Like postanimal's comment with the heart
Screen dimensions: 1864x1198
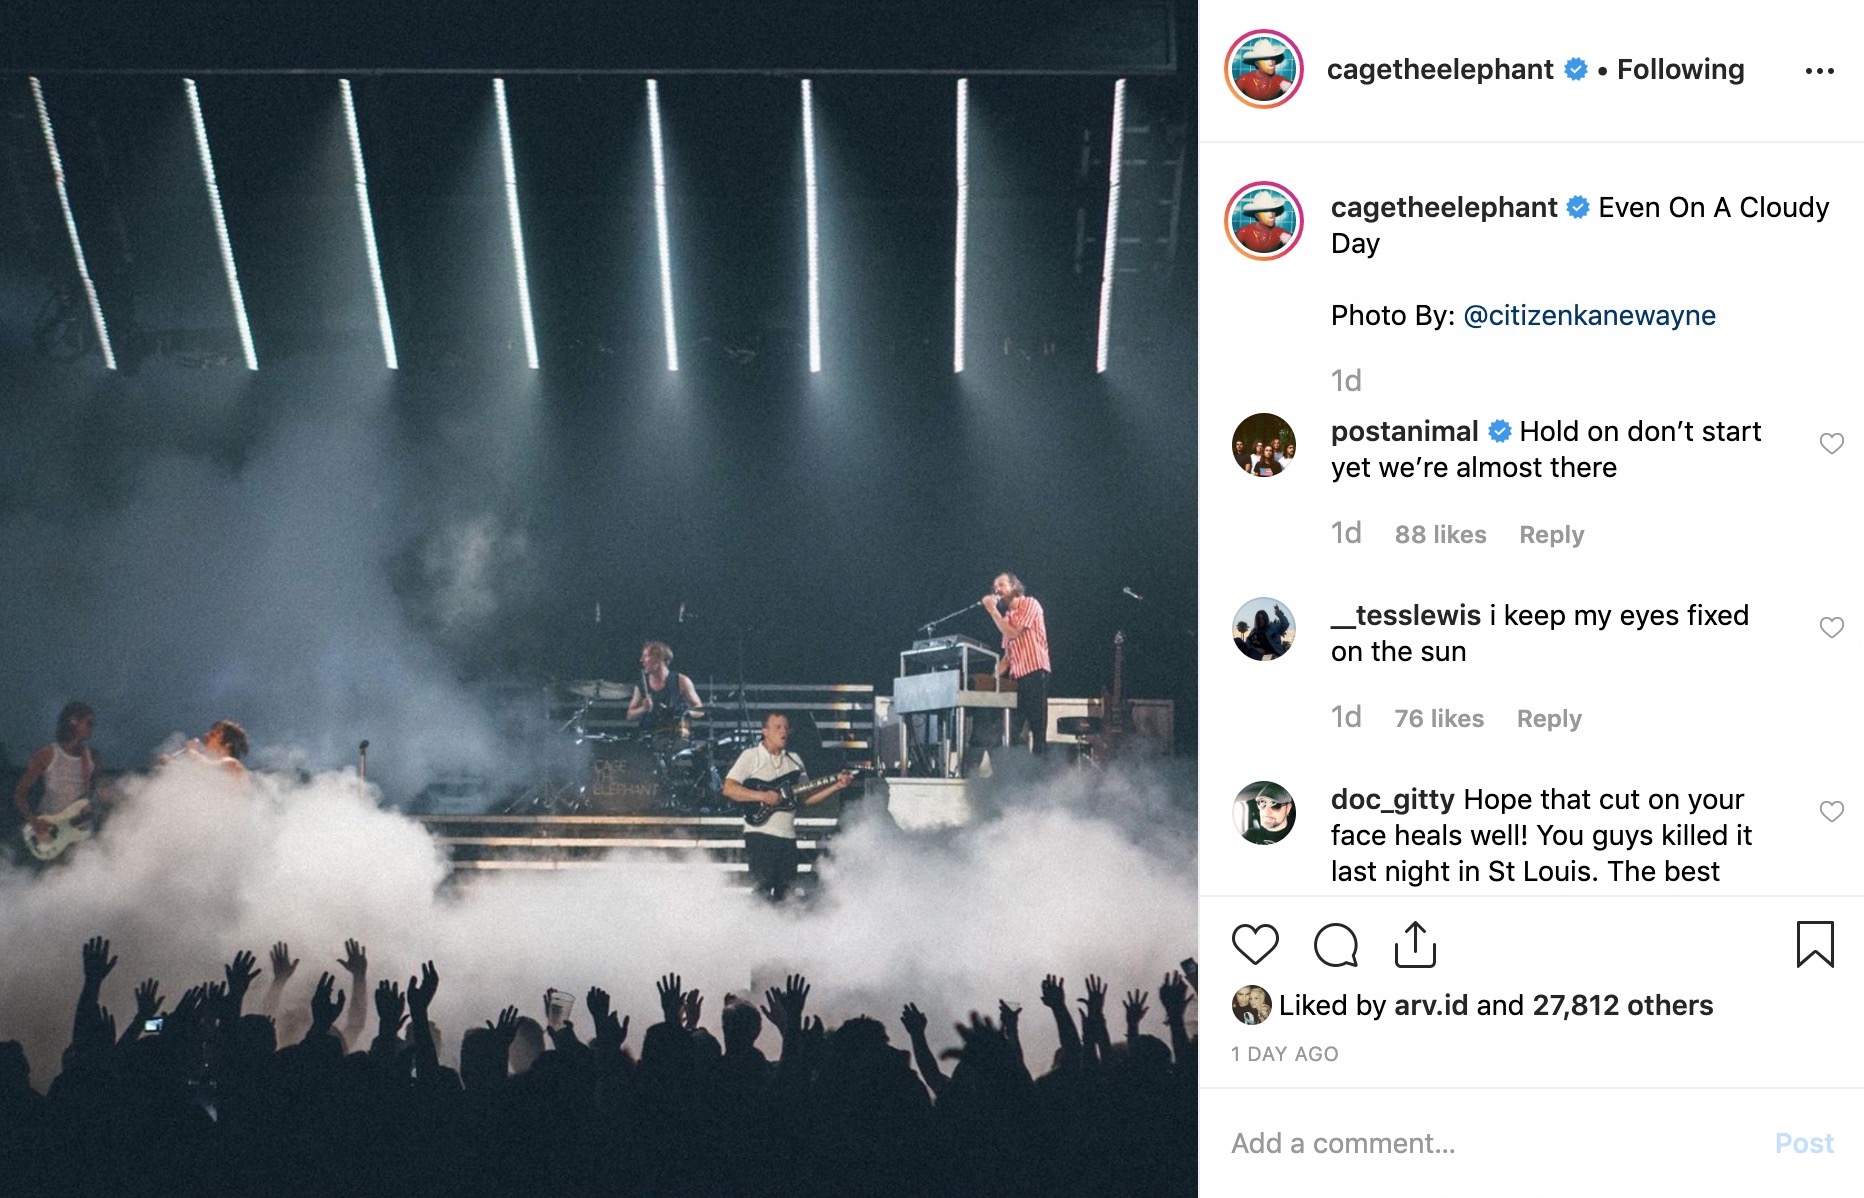(x=1831, y=443)
